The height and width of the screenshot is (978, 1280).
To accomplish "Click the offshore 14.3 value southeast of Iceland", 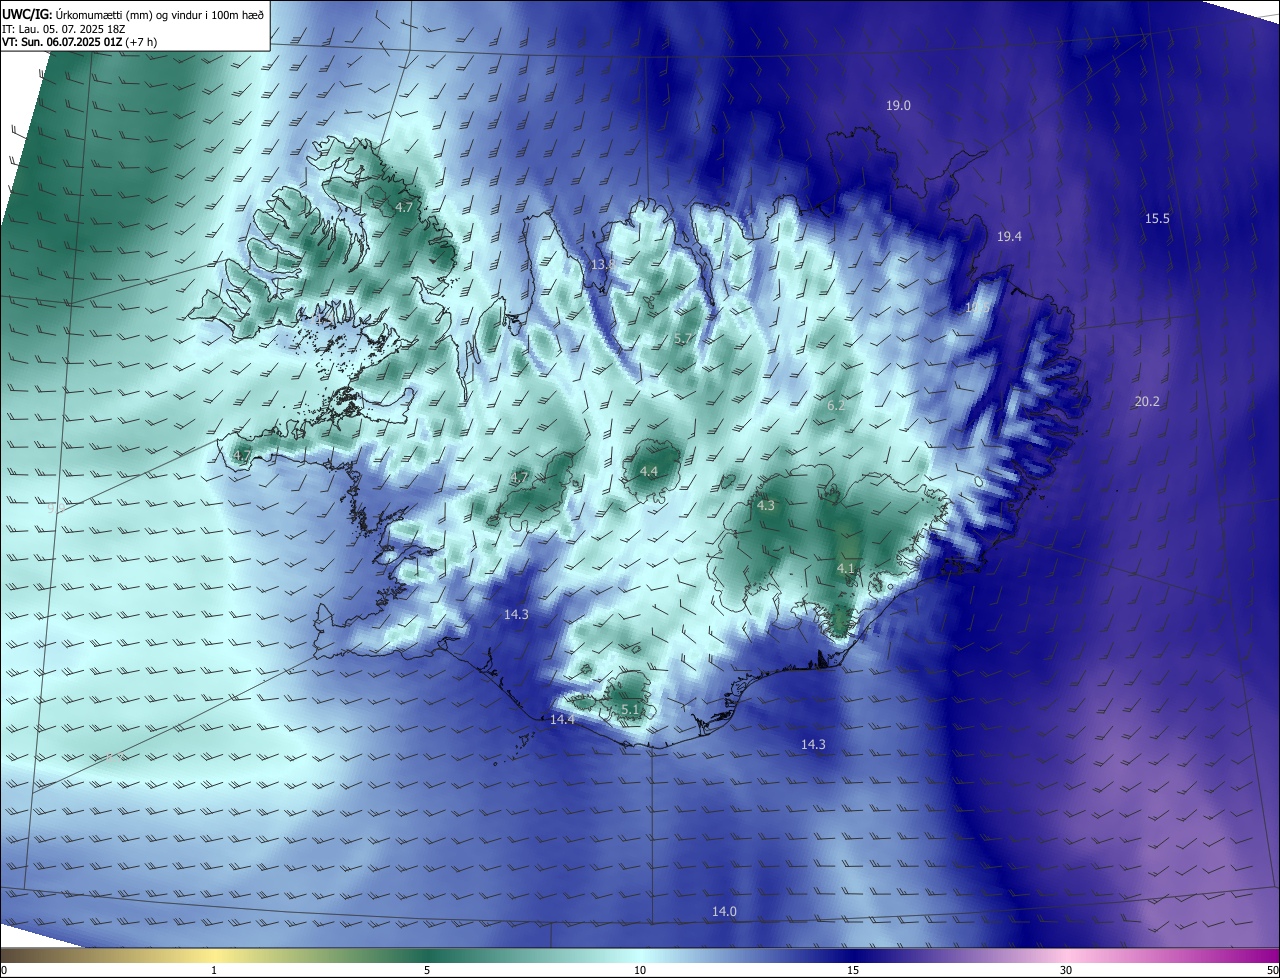I will [813, 744].
